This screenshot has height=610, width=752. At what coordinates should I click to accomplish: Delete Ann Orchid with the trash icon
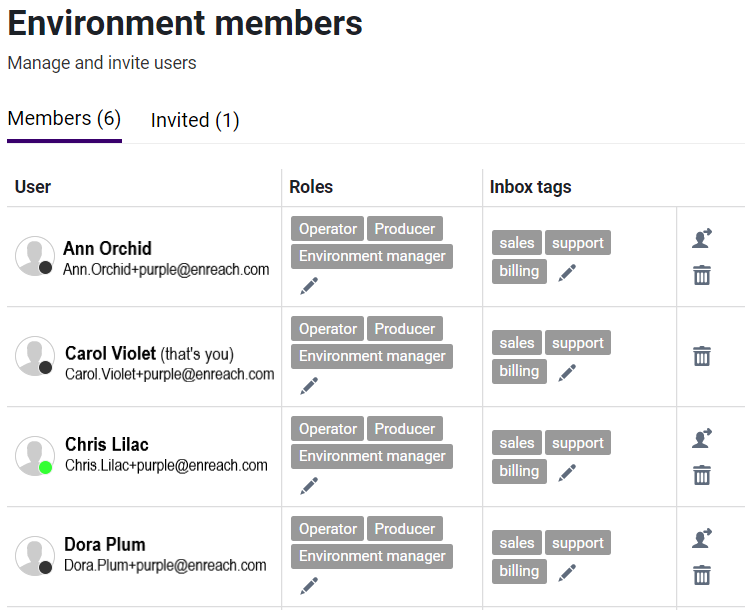tap(702, 275)
